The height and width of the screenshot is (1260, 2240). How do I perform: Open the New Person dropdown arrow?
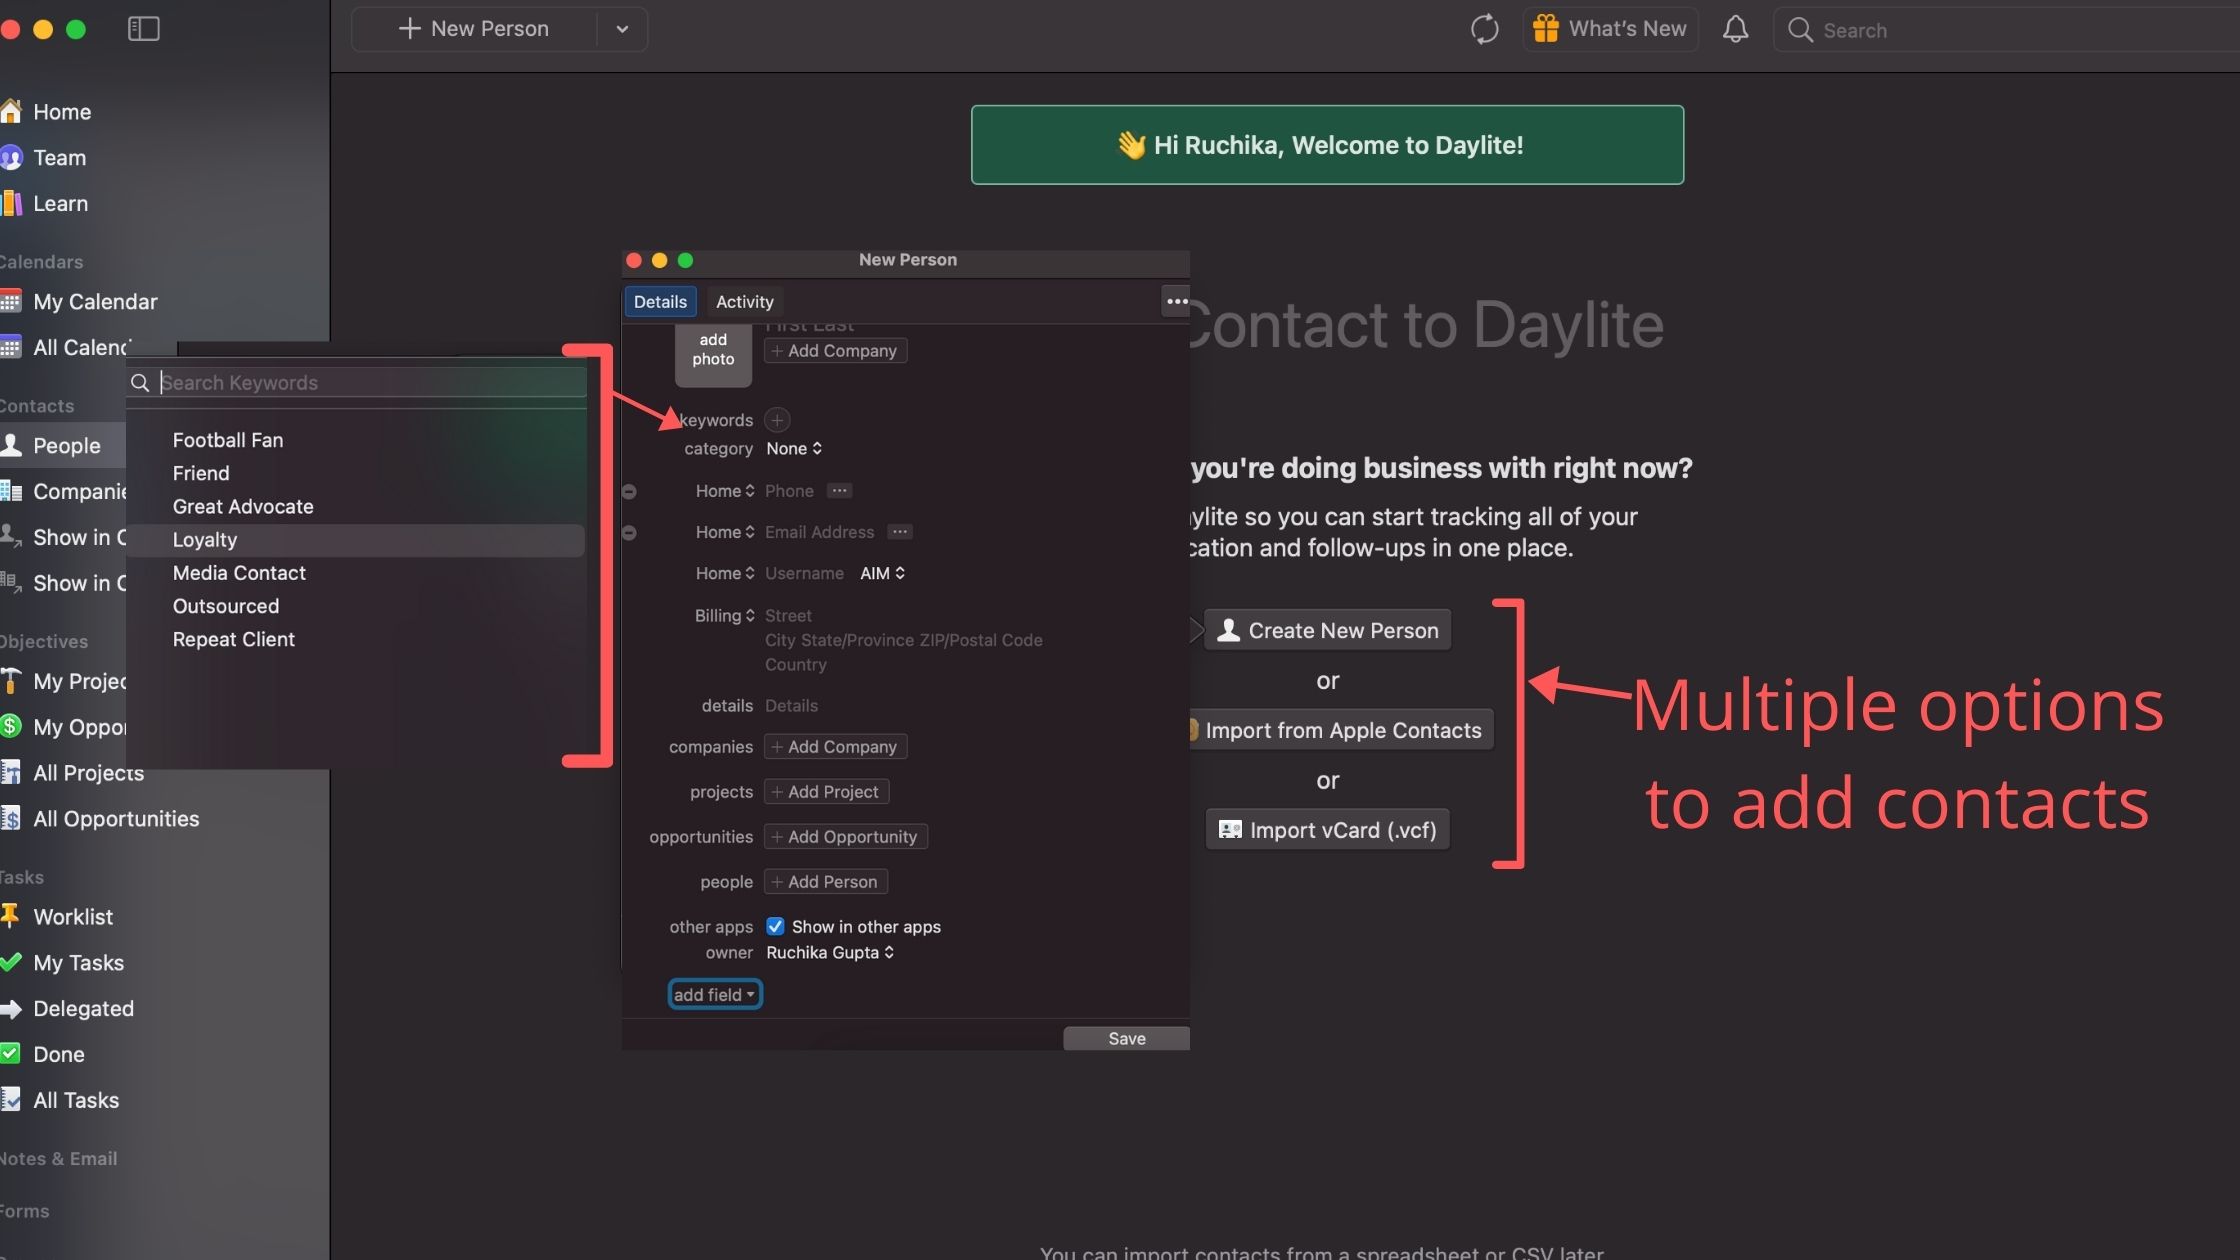coord(622,29)
